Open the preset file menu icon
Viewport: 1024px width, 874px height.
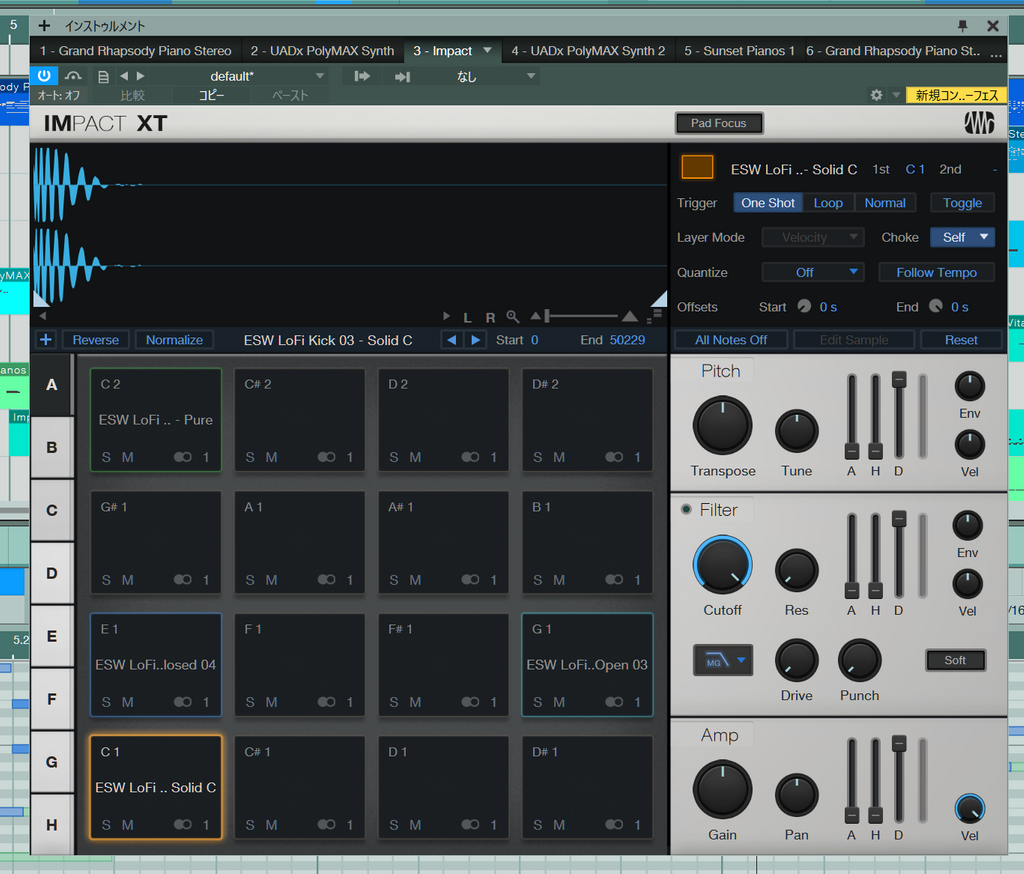(103, 76)
